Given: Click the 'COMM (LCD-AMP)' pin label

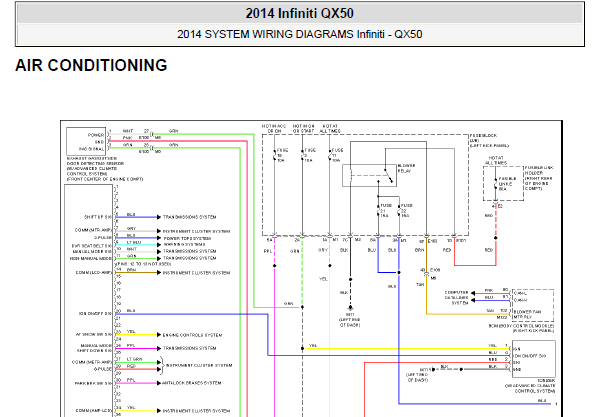Looking at the screenshot, I should point(94,273).
